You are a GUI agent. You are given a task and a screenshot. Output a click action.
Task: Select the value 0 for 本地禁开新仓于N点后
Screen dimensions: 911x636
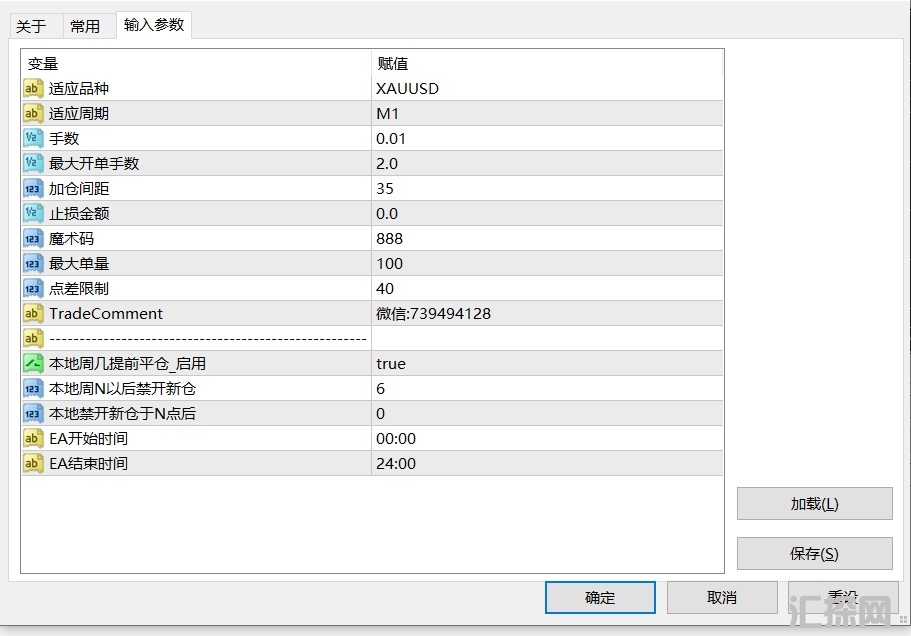(547, 413)
